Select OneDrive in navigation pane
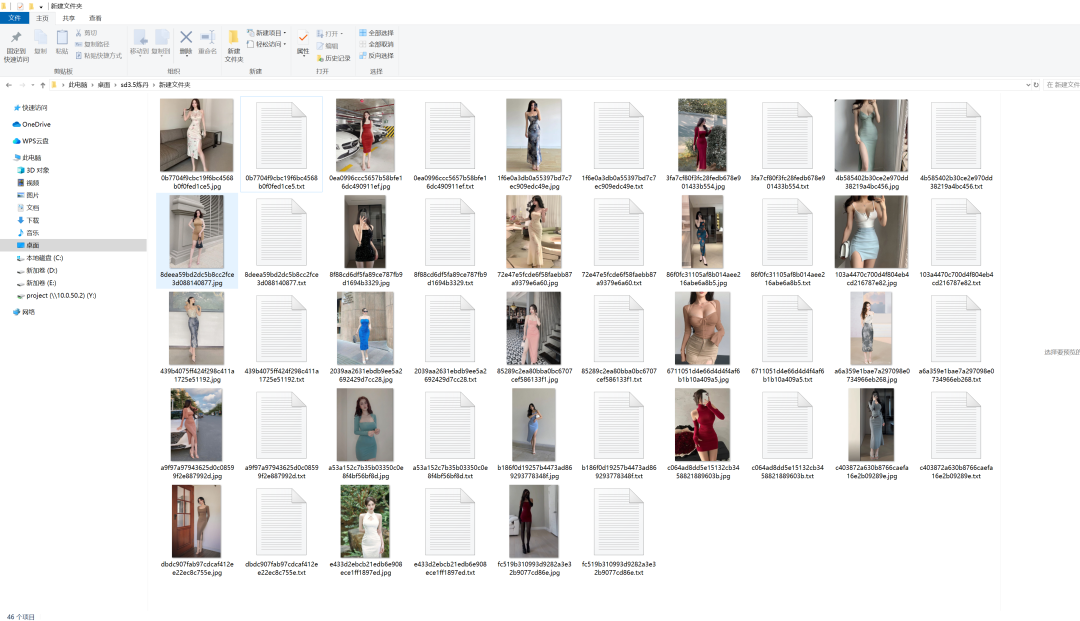This screenshot has height=621, width=1080. point(37,125)
